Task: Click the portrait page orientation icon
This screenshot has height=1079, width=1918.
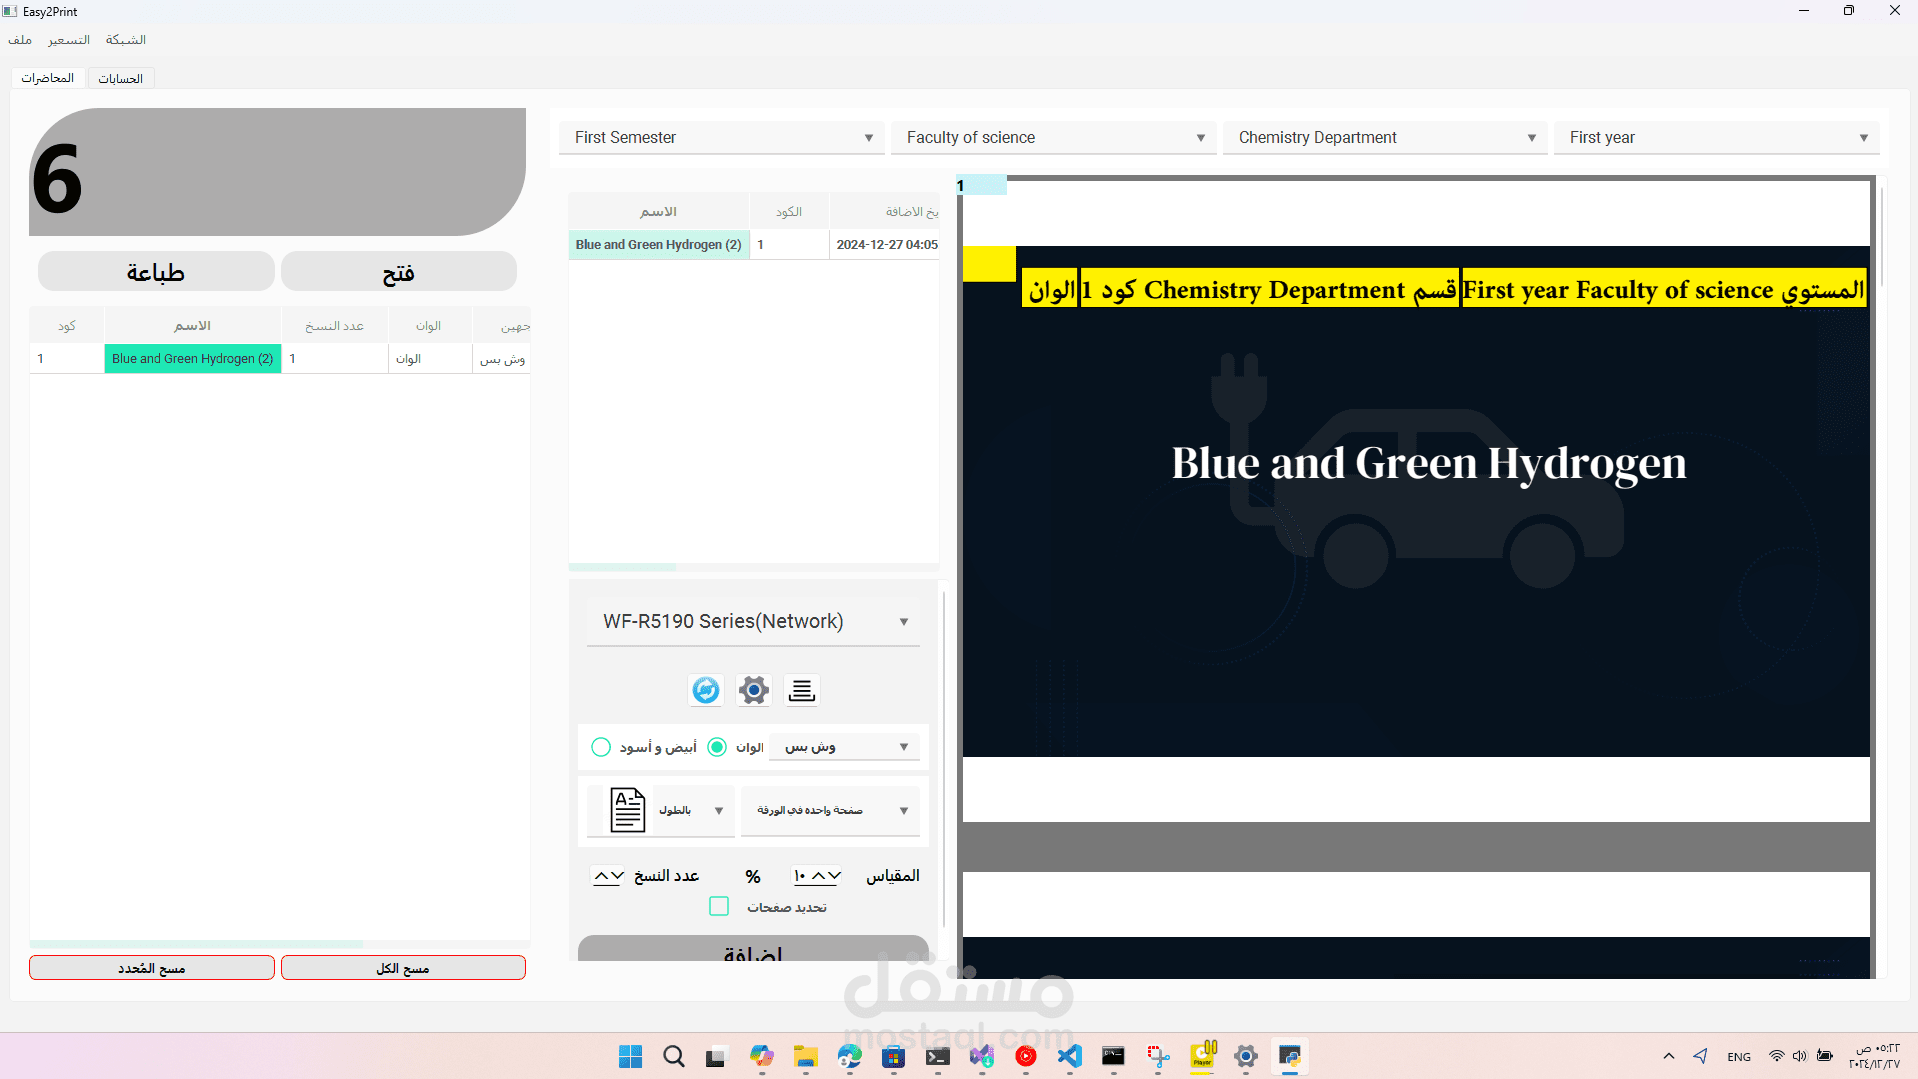Action: click(628, 810)
